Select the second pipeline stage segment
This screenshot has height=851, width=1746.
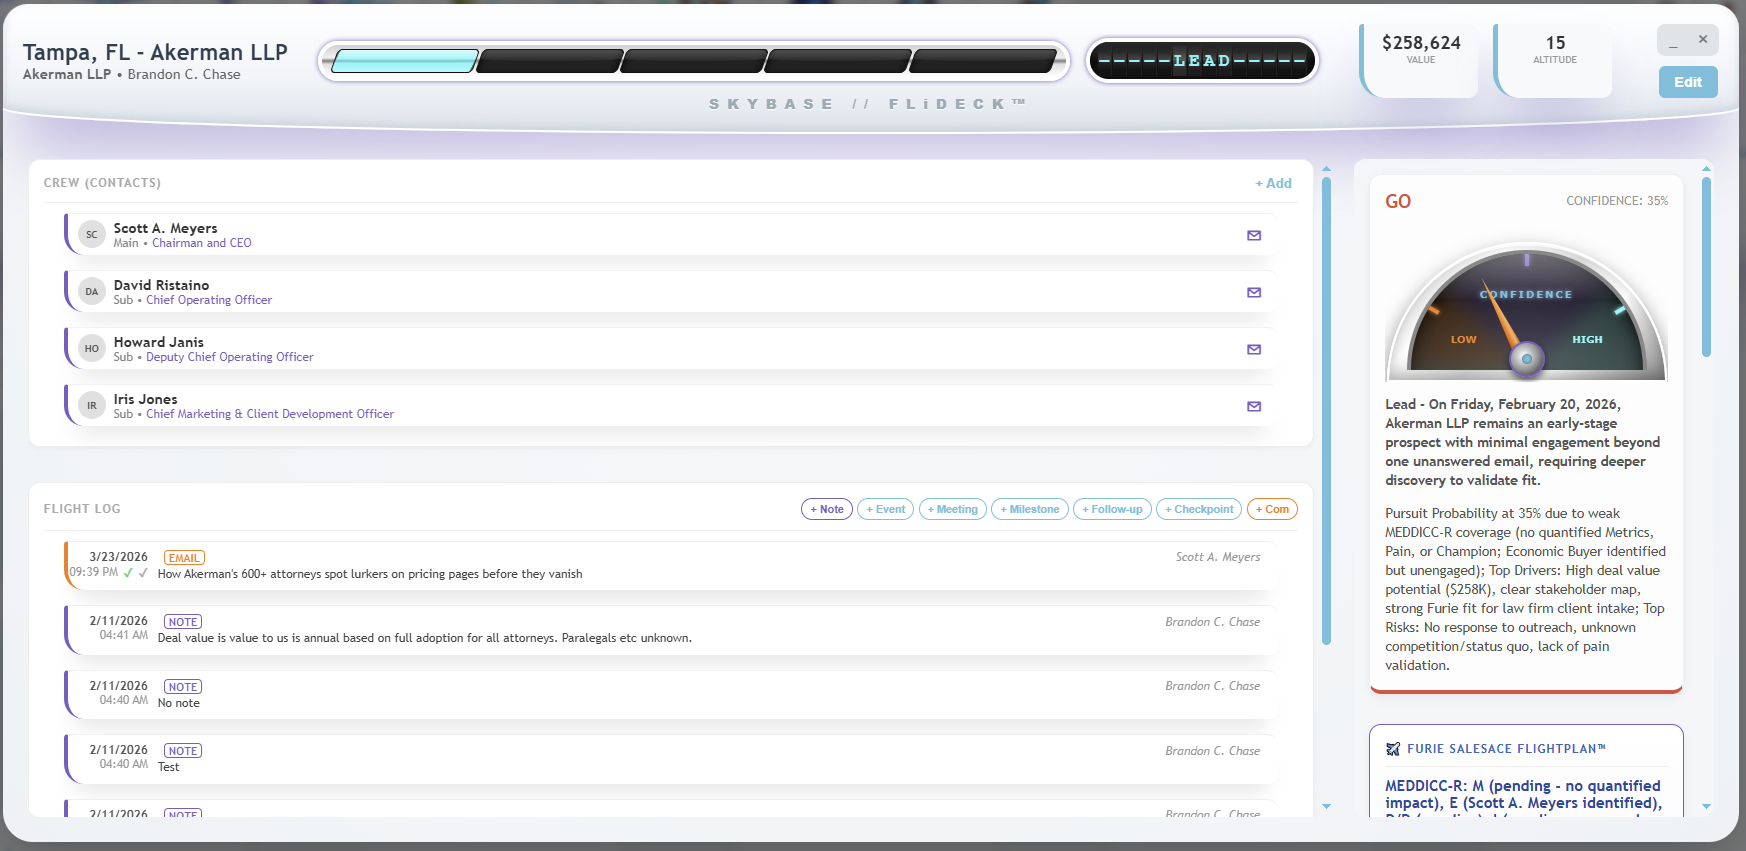pos(550,61)
